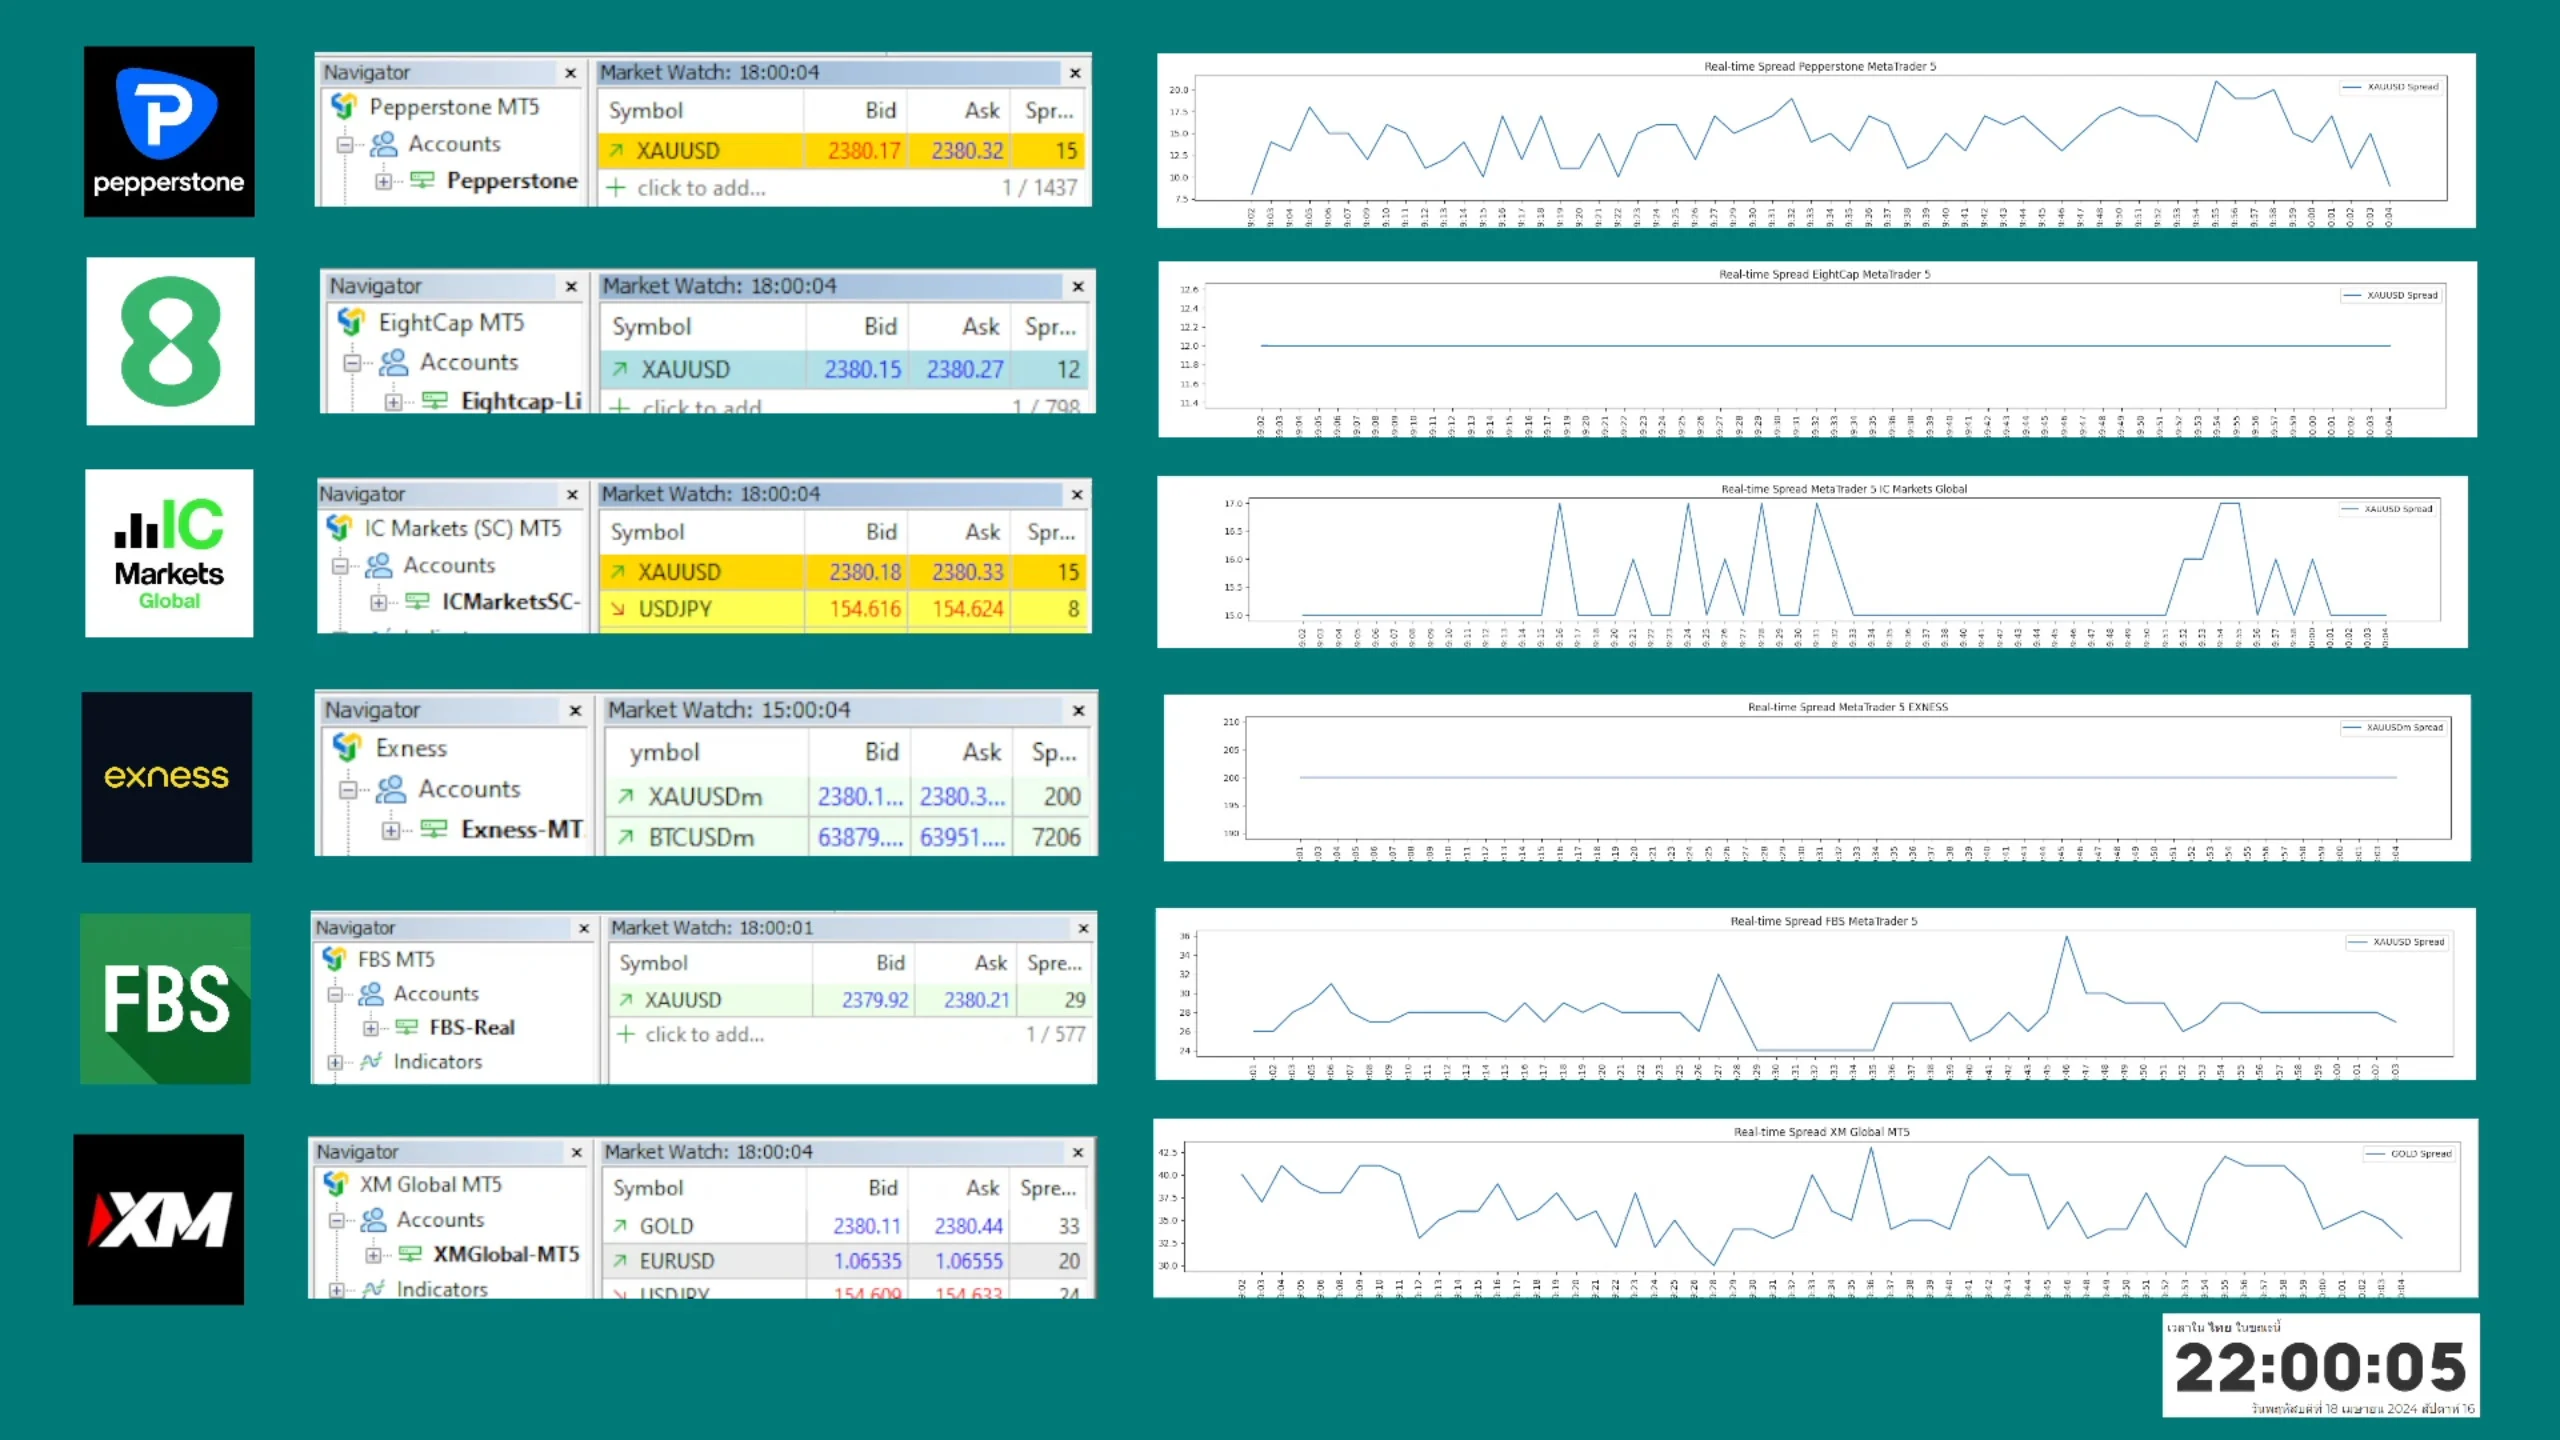Click the plus icon beside 'click to add' in FBS Market Watch
The height and width of the screenshot is (1440, 2560).
[x=625, y=1034]
